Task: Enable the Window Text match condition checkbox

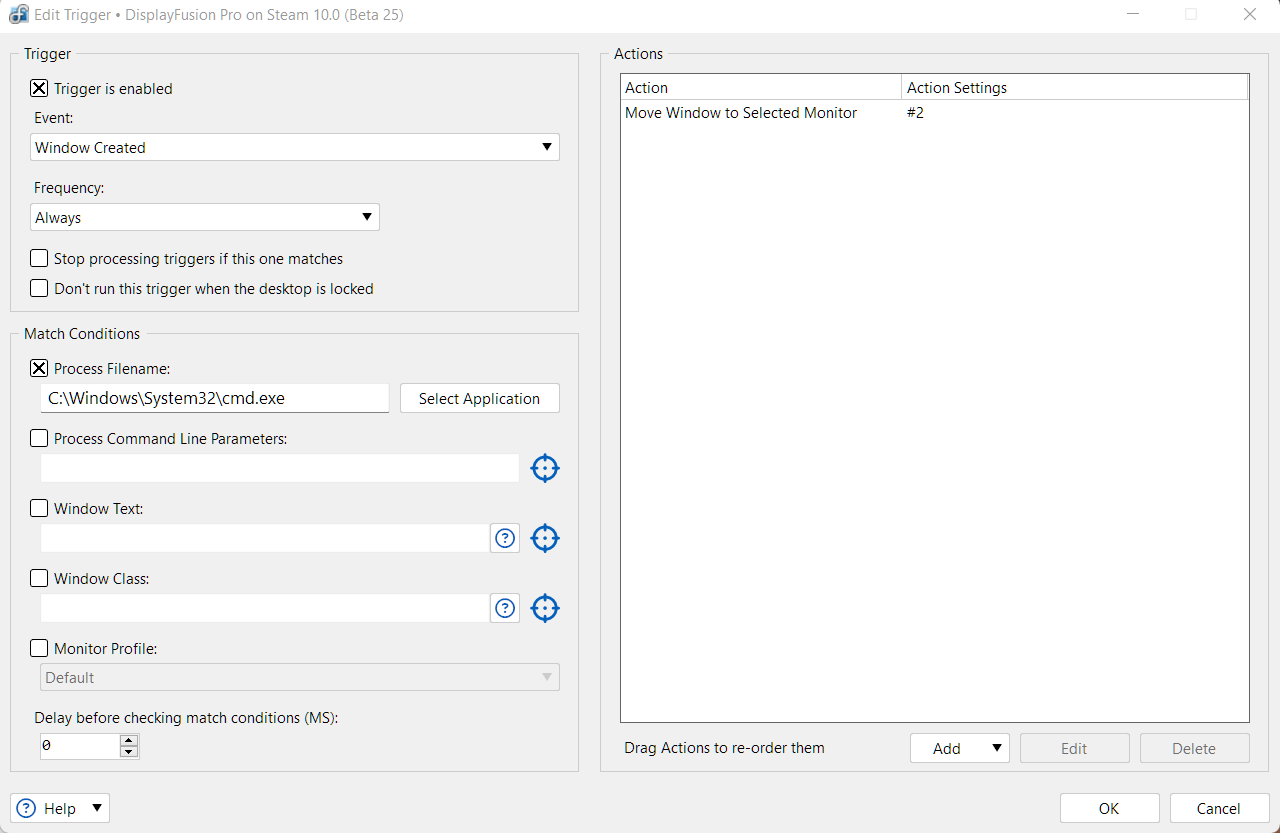Action: point(39,509)
